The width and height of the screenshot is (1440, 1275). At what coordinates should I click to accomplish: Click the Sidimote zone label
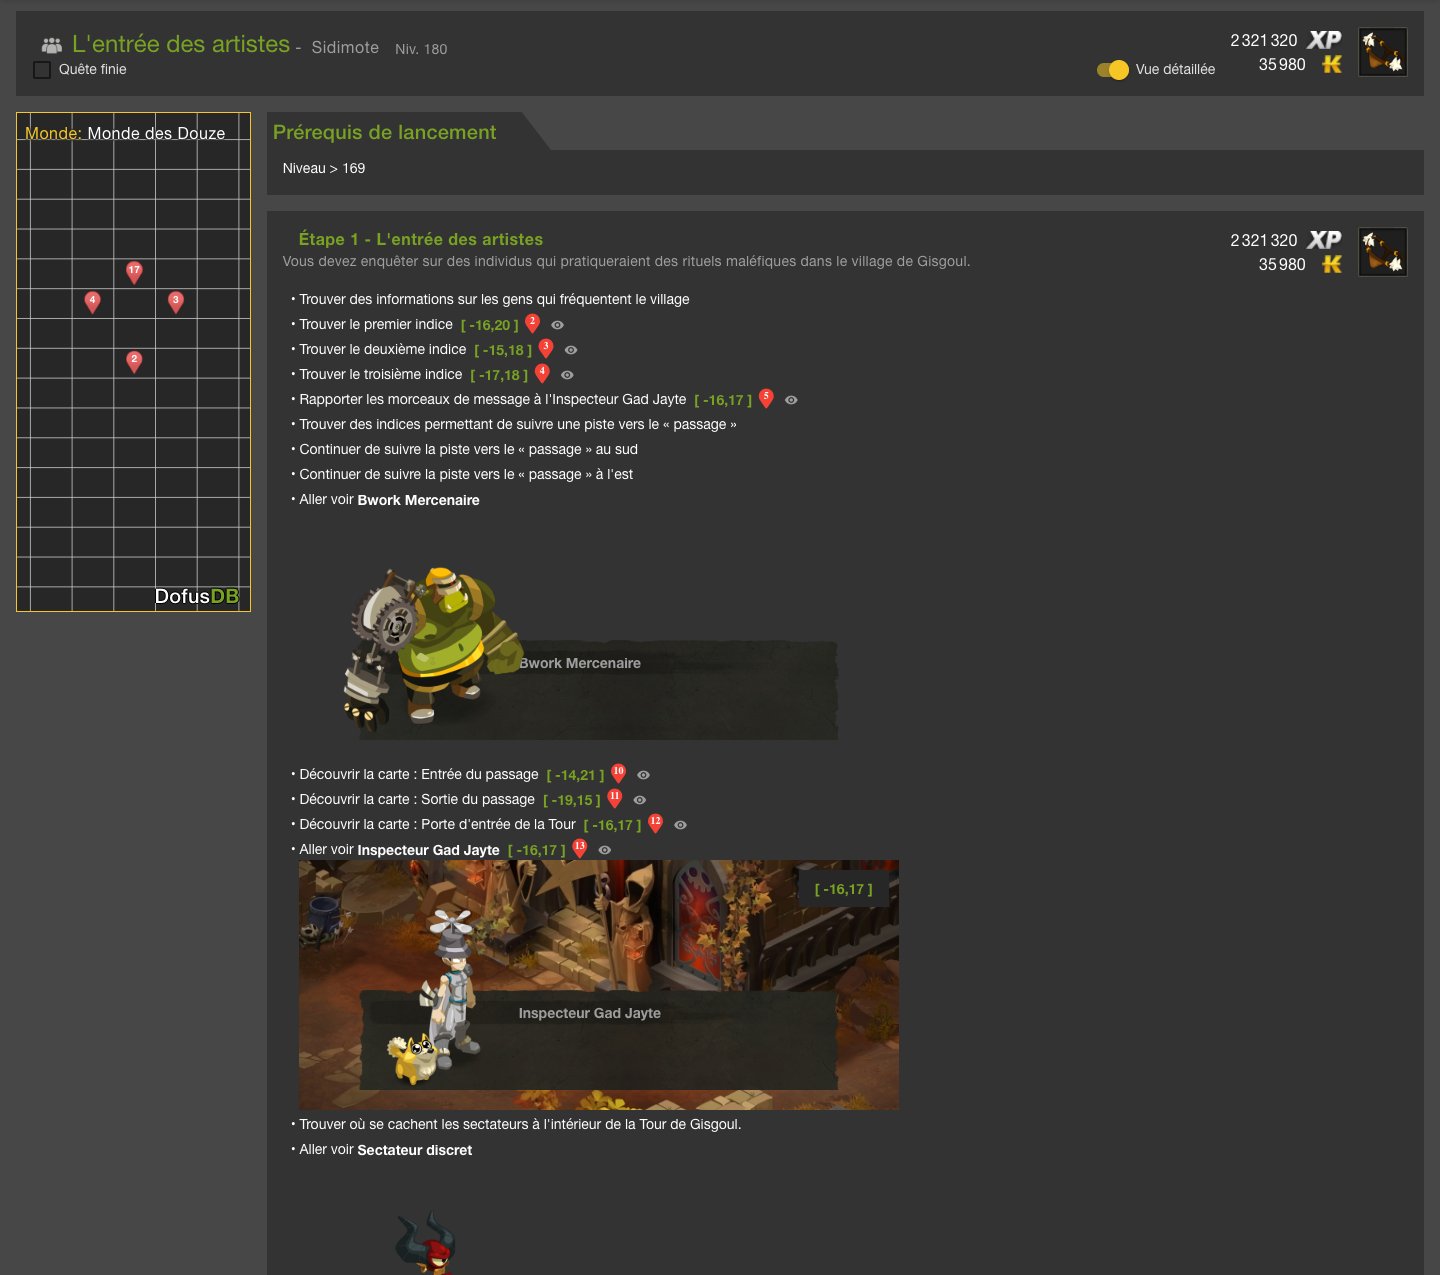pyautogui.click(x=345, y=47)
